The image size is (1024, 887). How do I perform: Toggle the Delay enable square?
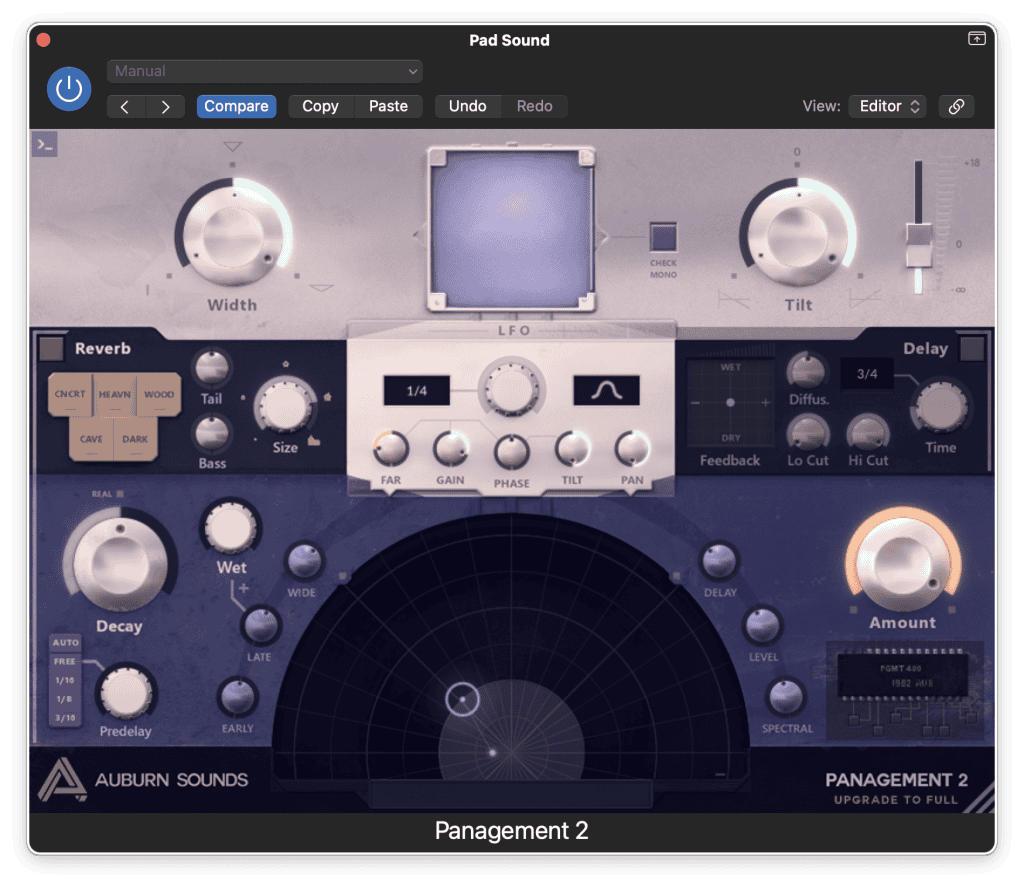click(971, 349)
